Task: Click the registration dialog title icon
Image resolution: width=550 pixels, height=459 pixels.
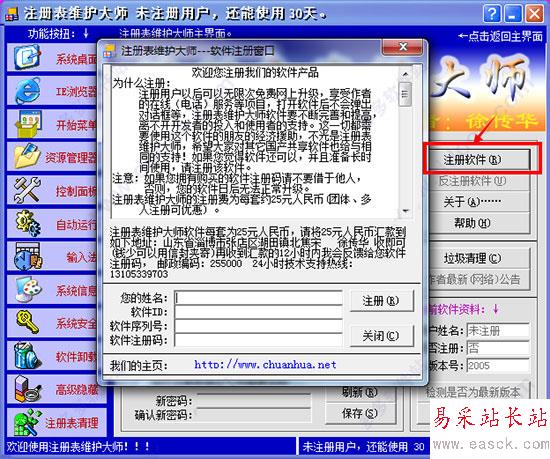Action: [109, 51]
